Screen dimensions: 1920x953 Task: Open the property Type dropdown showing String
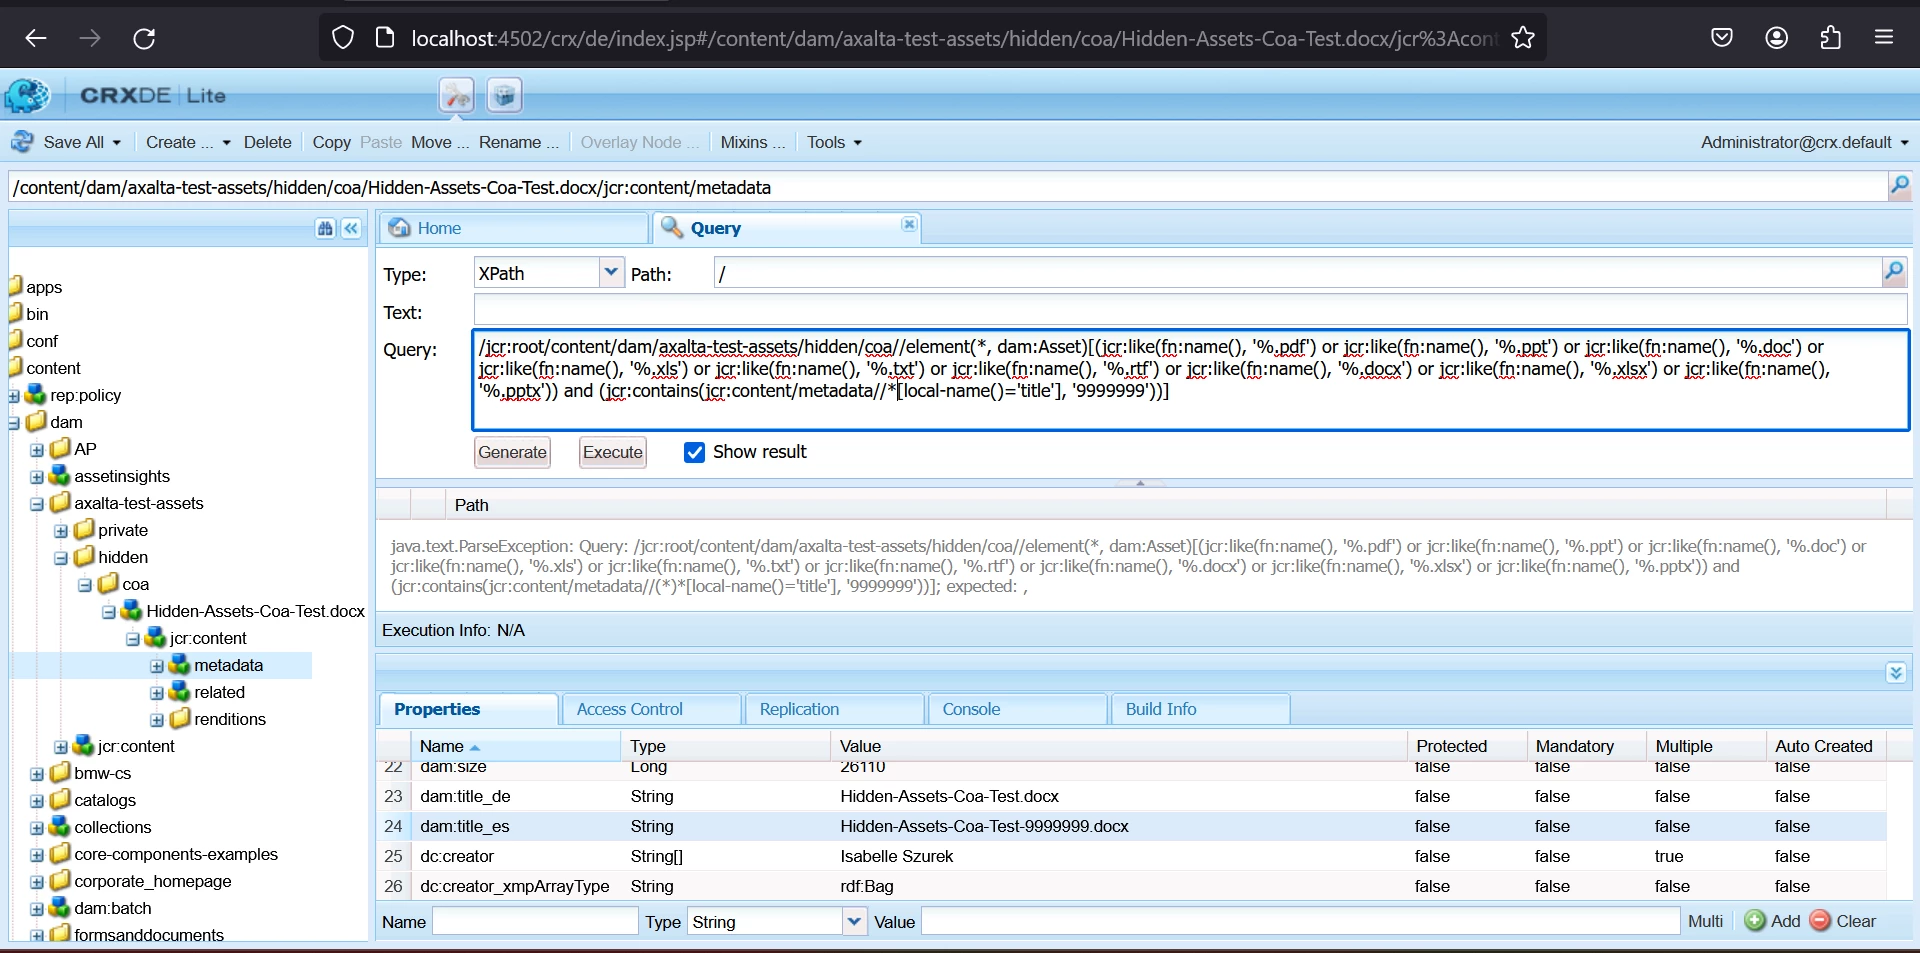tap(854, 921)
